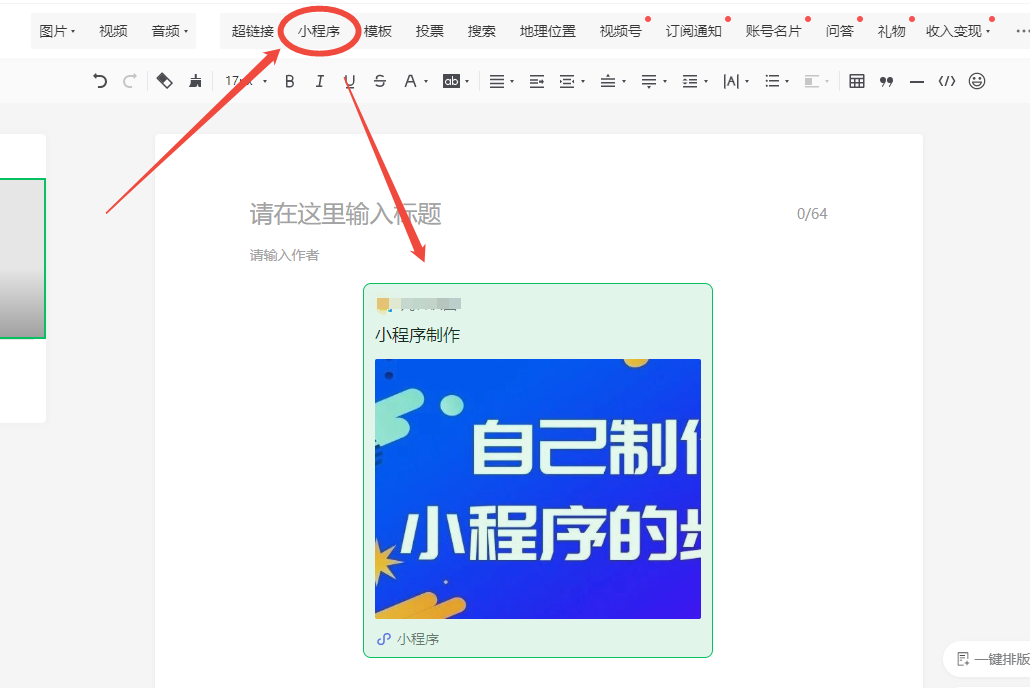Redo the last action

tap(129, 81)
